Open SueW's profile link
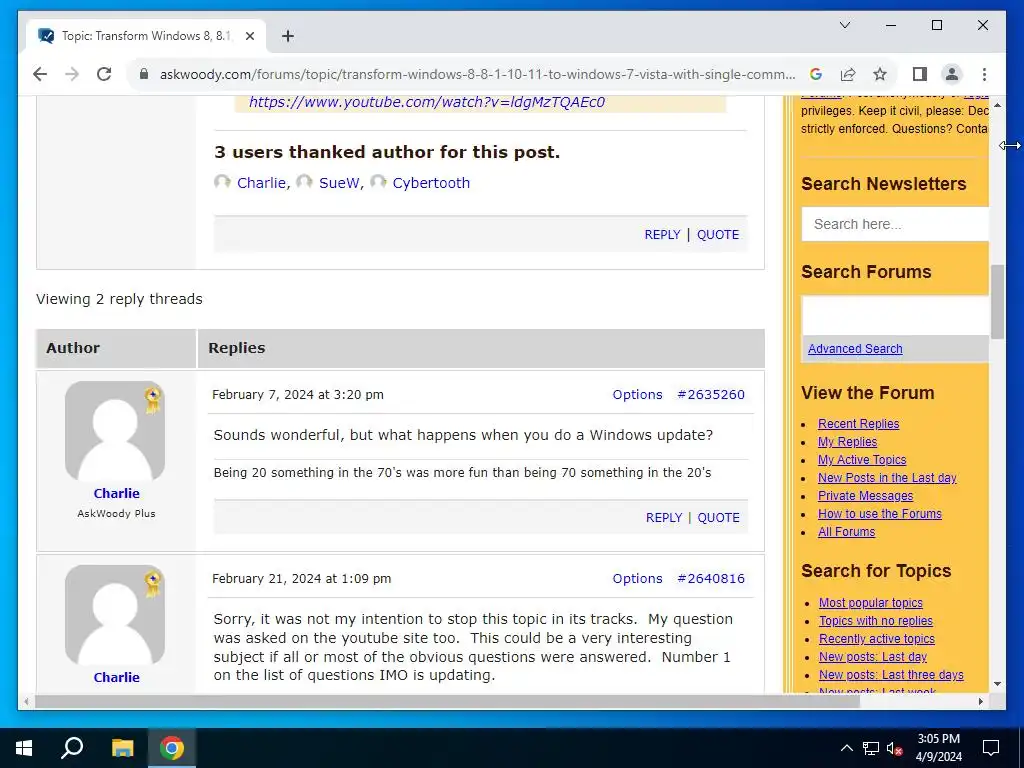This screenshot has width=1024, height=768. [x=339, y=183]
